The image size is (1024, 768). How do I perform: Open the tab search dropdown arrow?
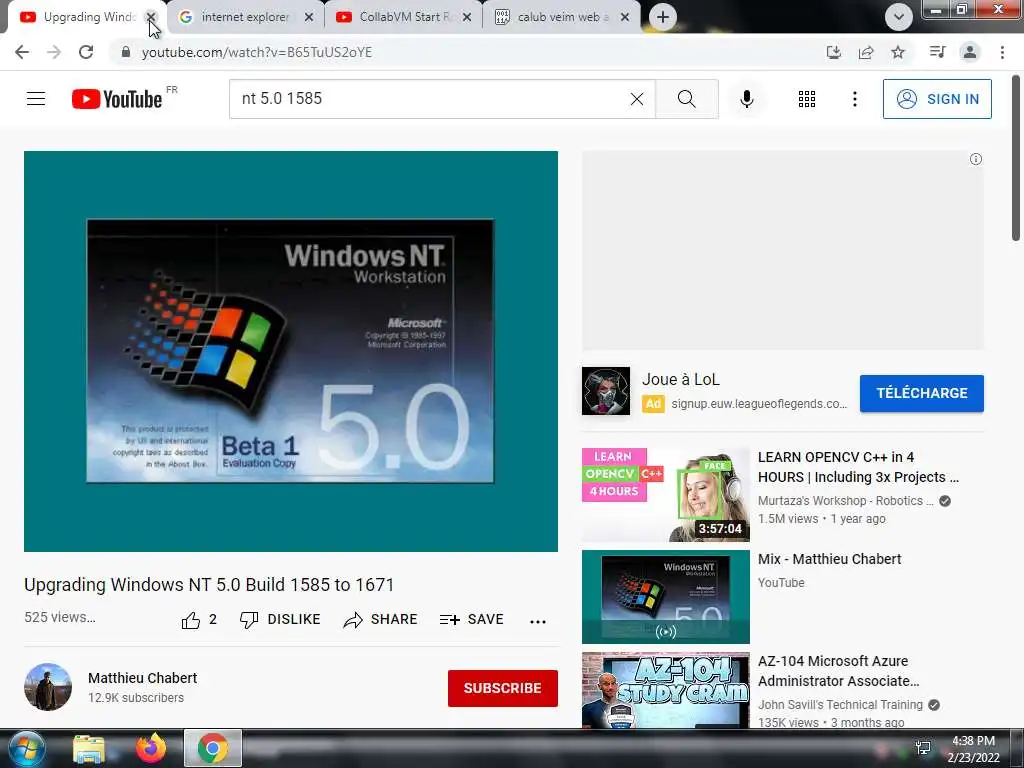(x=899, y=17)
